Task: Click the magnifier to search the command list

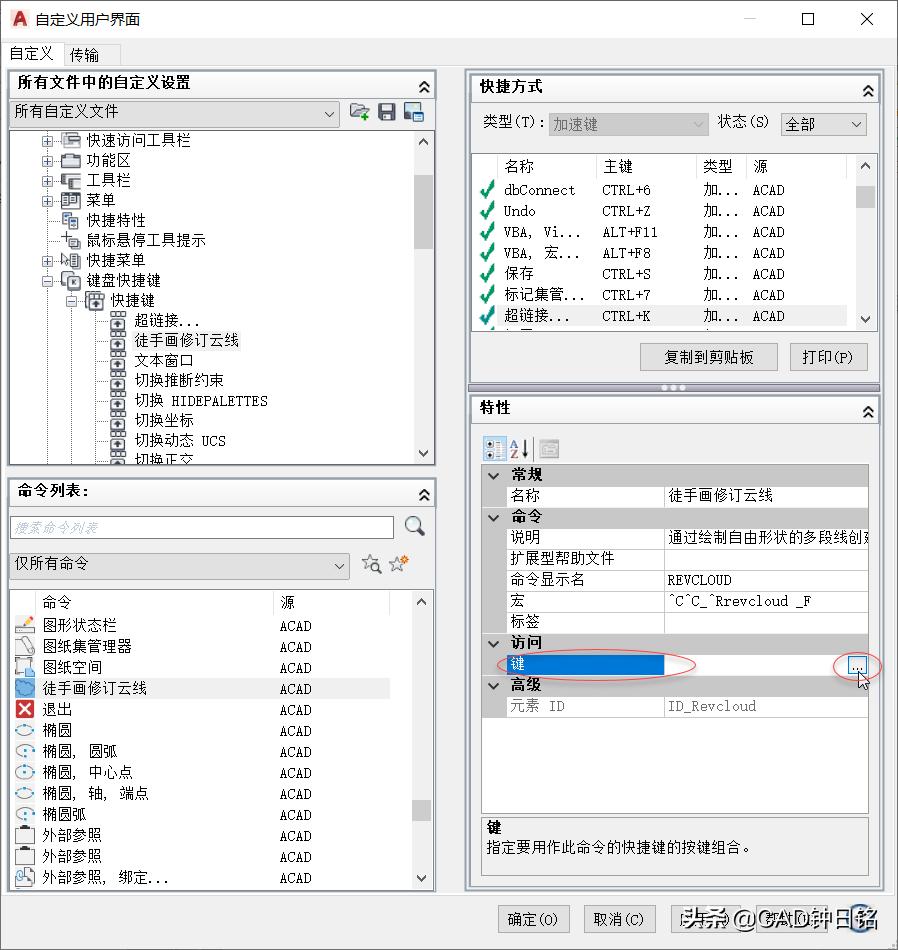Action: pos(414,527)
